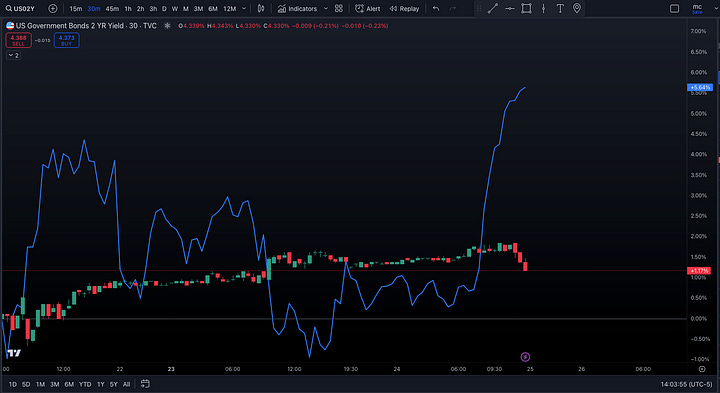Set date range to 1M
Screen dimensions: 720x393
pos(40,384)
